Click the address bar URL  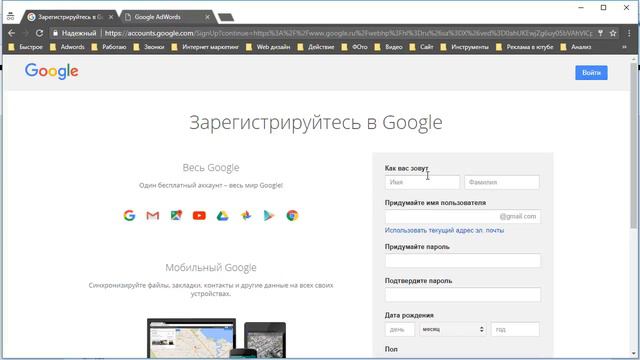(348, 33)
